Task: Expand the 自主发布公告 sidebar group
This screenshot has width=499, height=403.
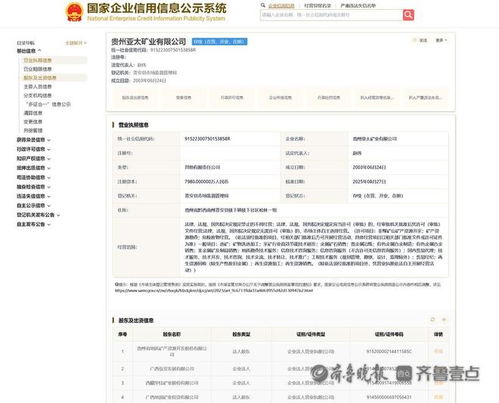Action: [x=34, y=224]
